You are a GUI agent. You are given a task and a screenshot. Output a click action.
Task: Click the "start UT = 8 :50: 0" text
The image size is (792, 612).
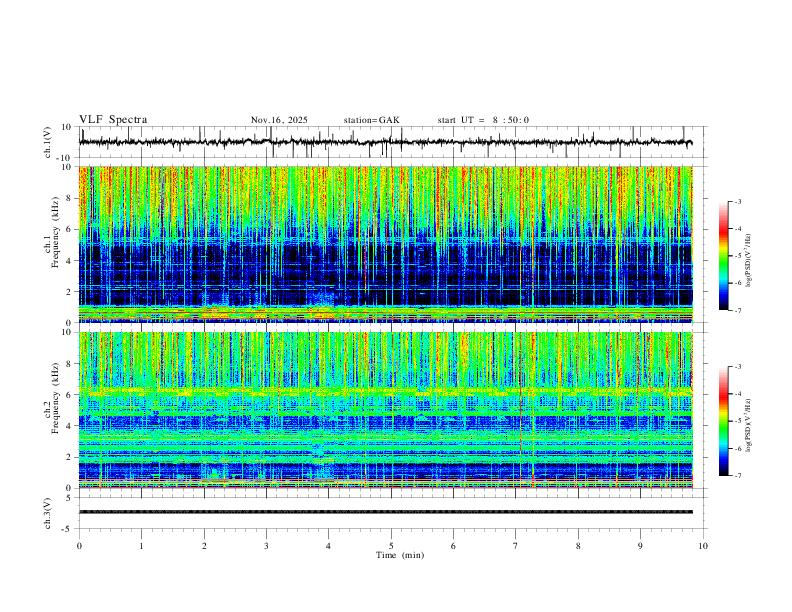click(x=483, y=120)
